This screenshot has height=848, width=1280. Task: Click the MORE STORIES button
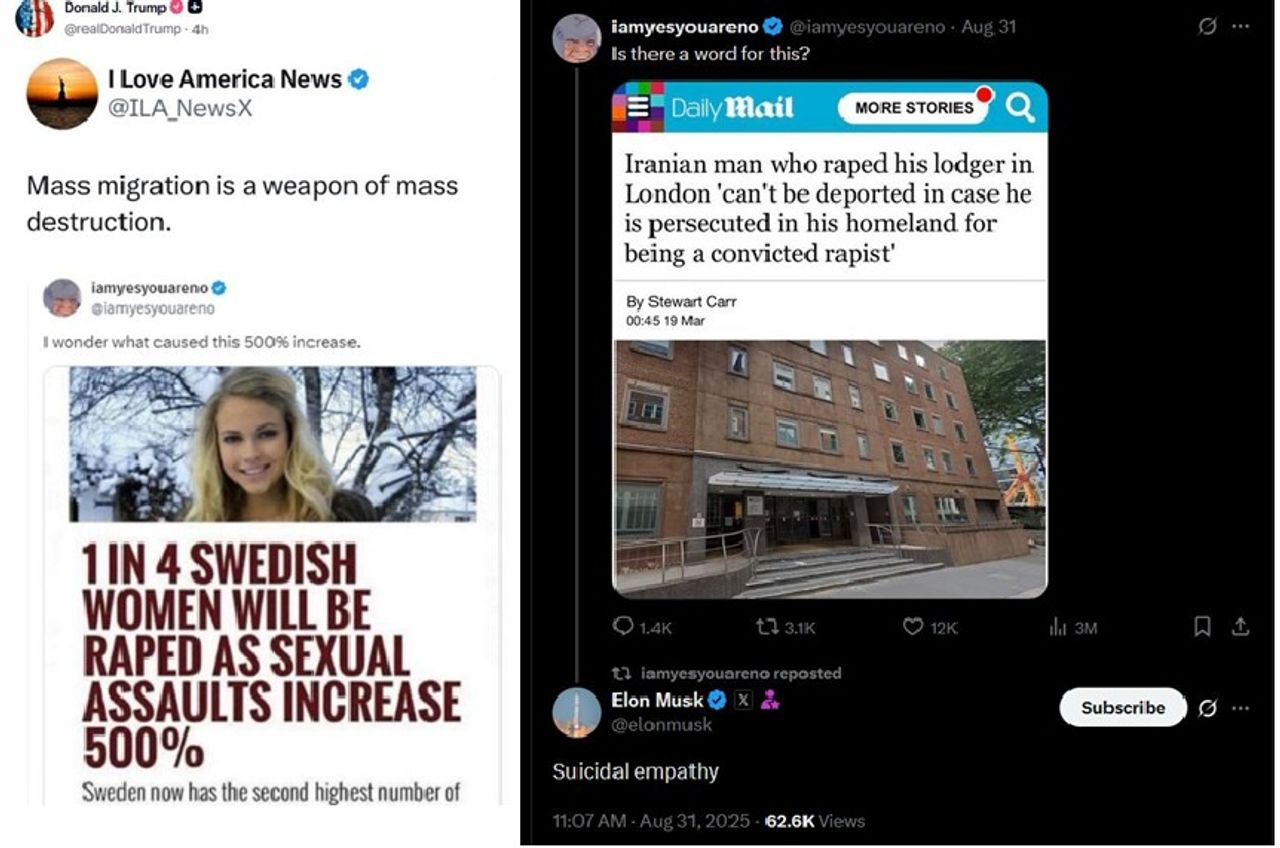[x=914, y=107]
